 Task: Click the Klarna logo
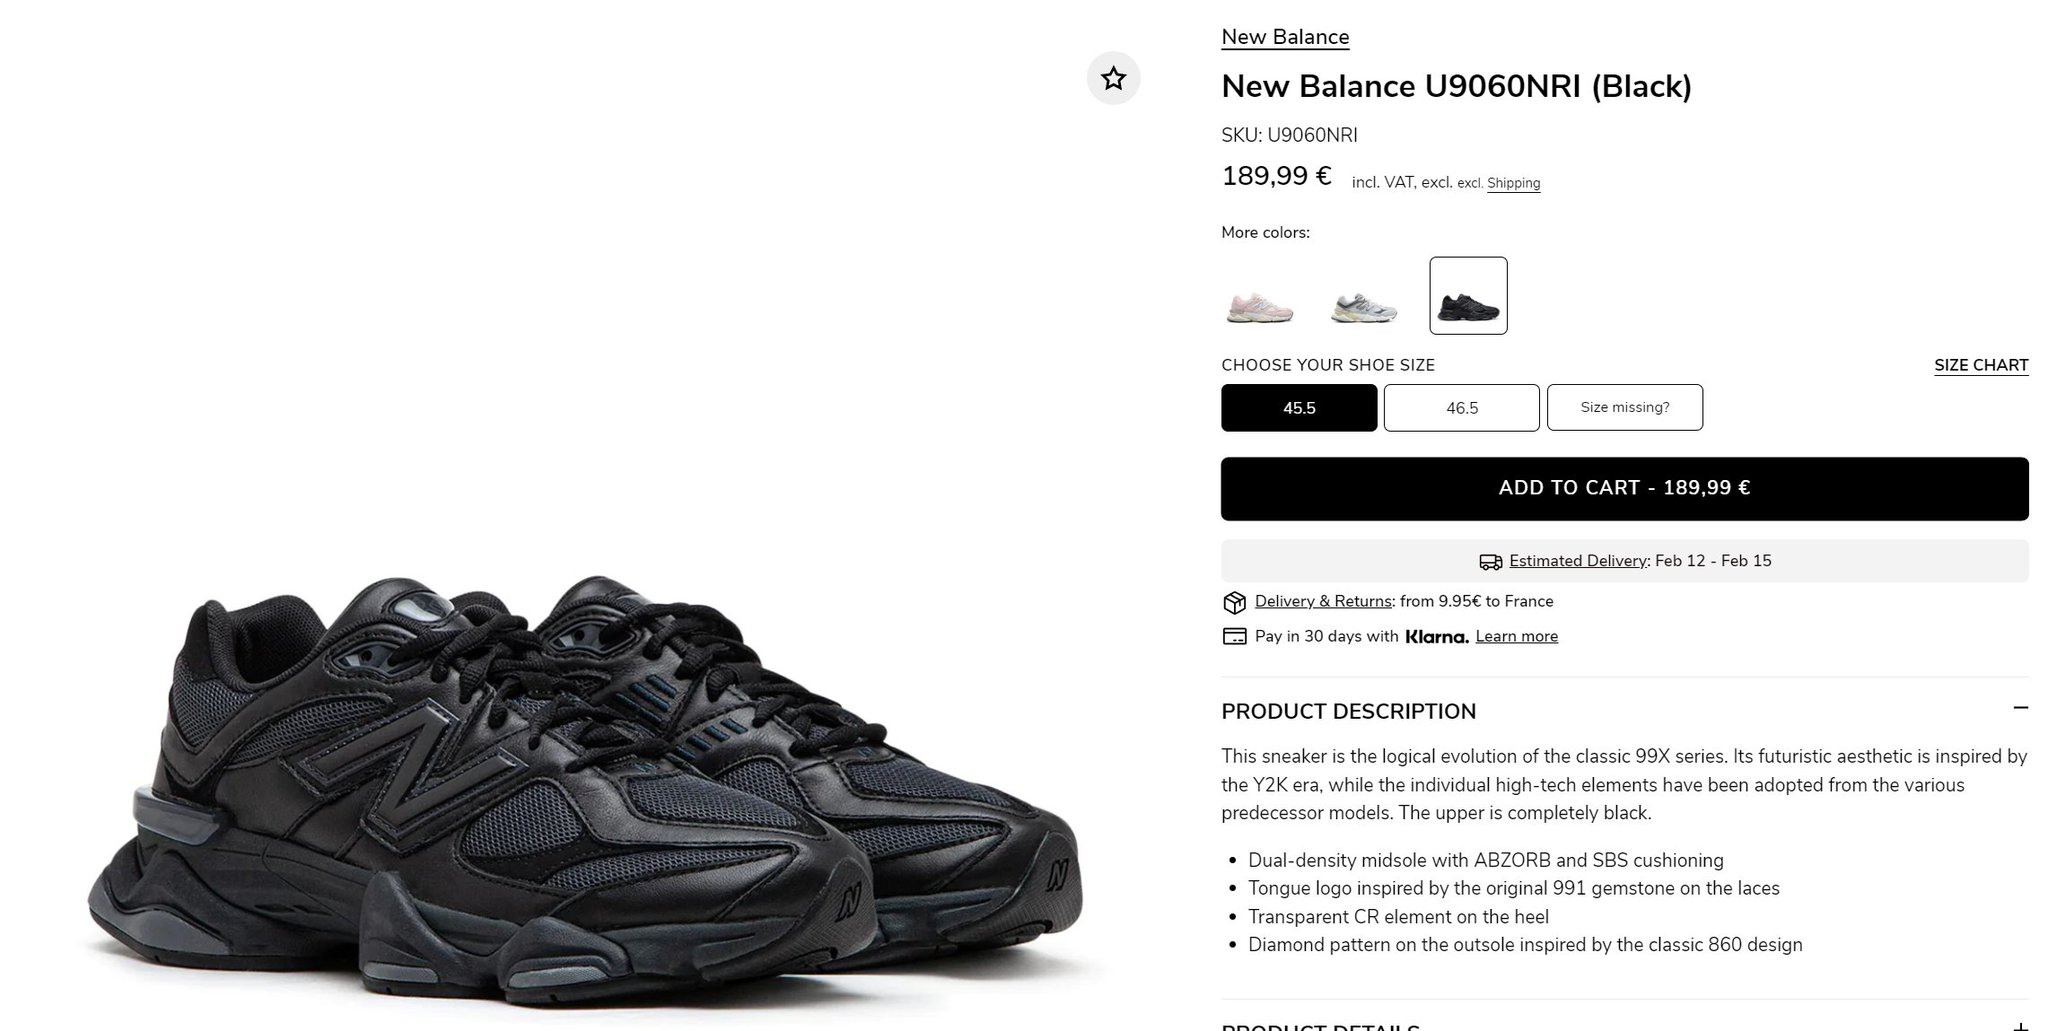coord(1436,637)
